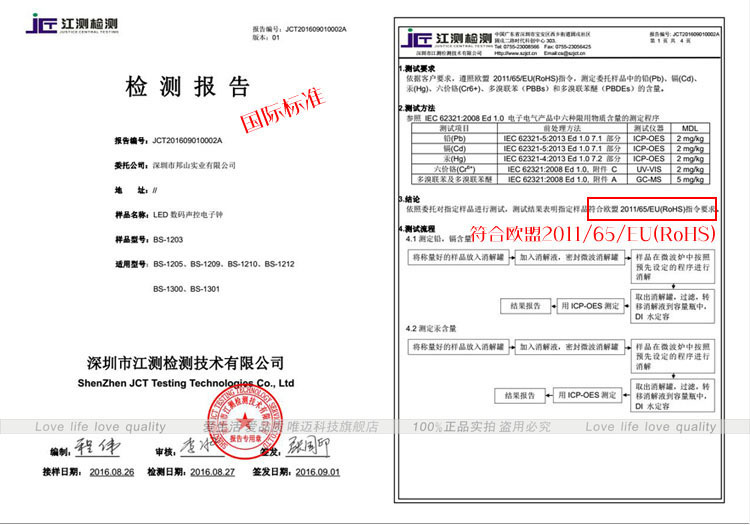The image size is (750, 525).
Task: Click the 铅(Pb) row in the test table
Action: (560, 139)
